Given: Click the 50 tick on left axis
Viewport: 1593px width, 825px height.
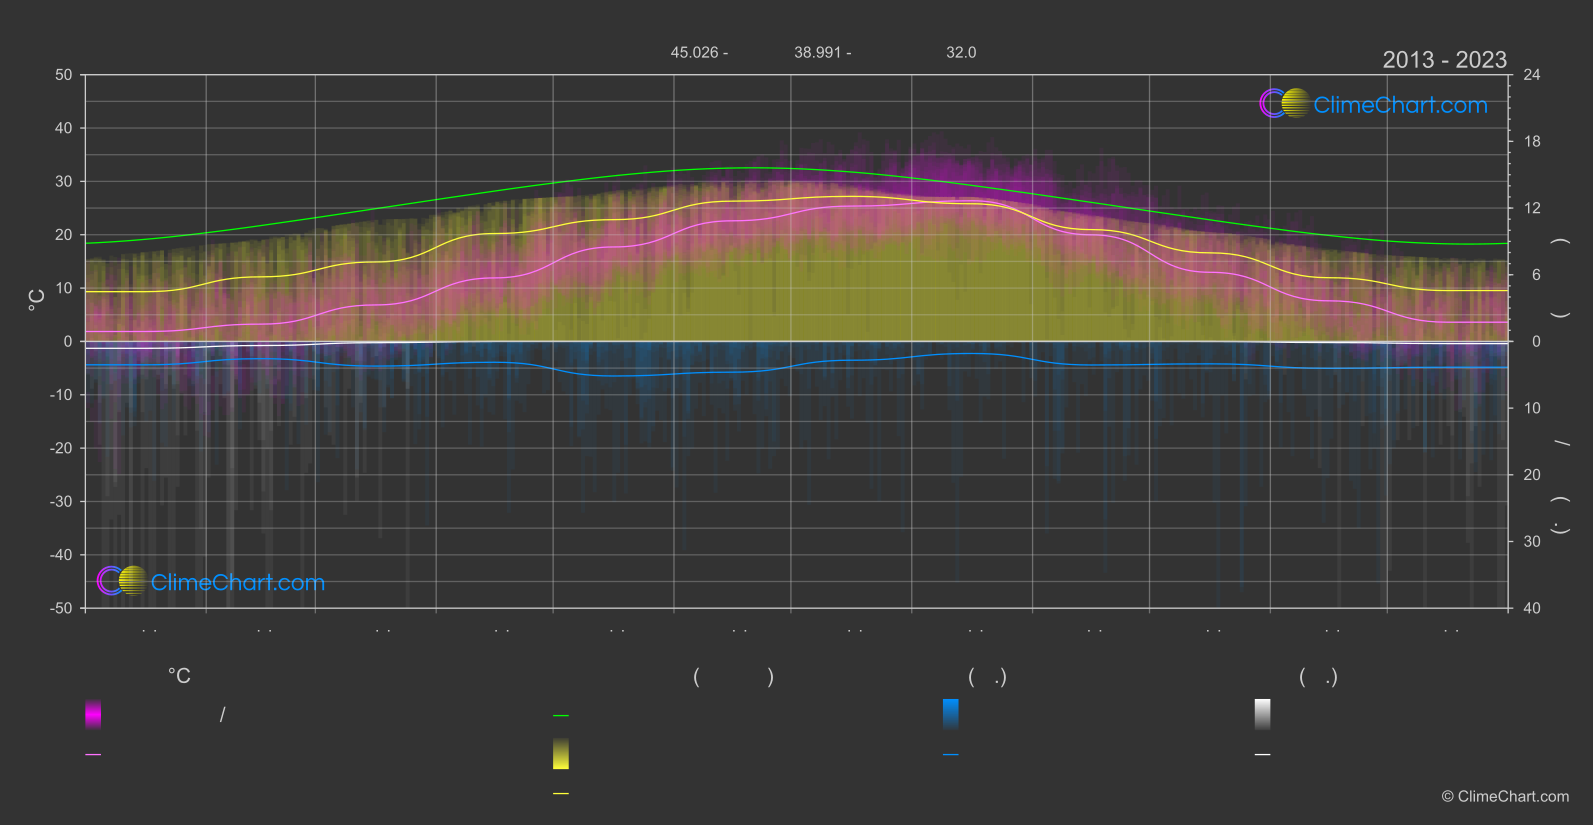Looking at the screenshot, I should point(64,75).
